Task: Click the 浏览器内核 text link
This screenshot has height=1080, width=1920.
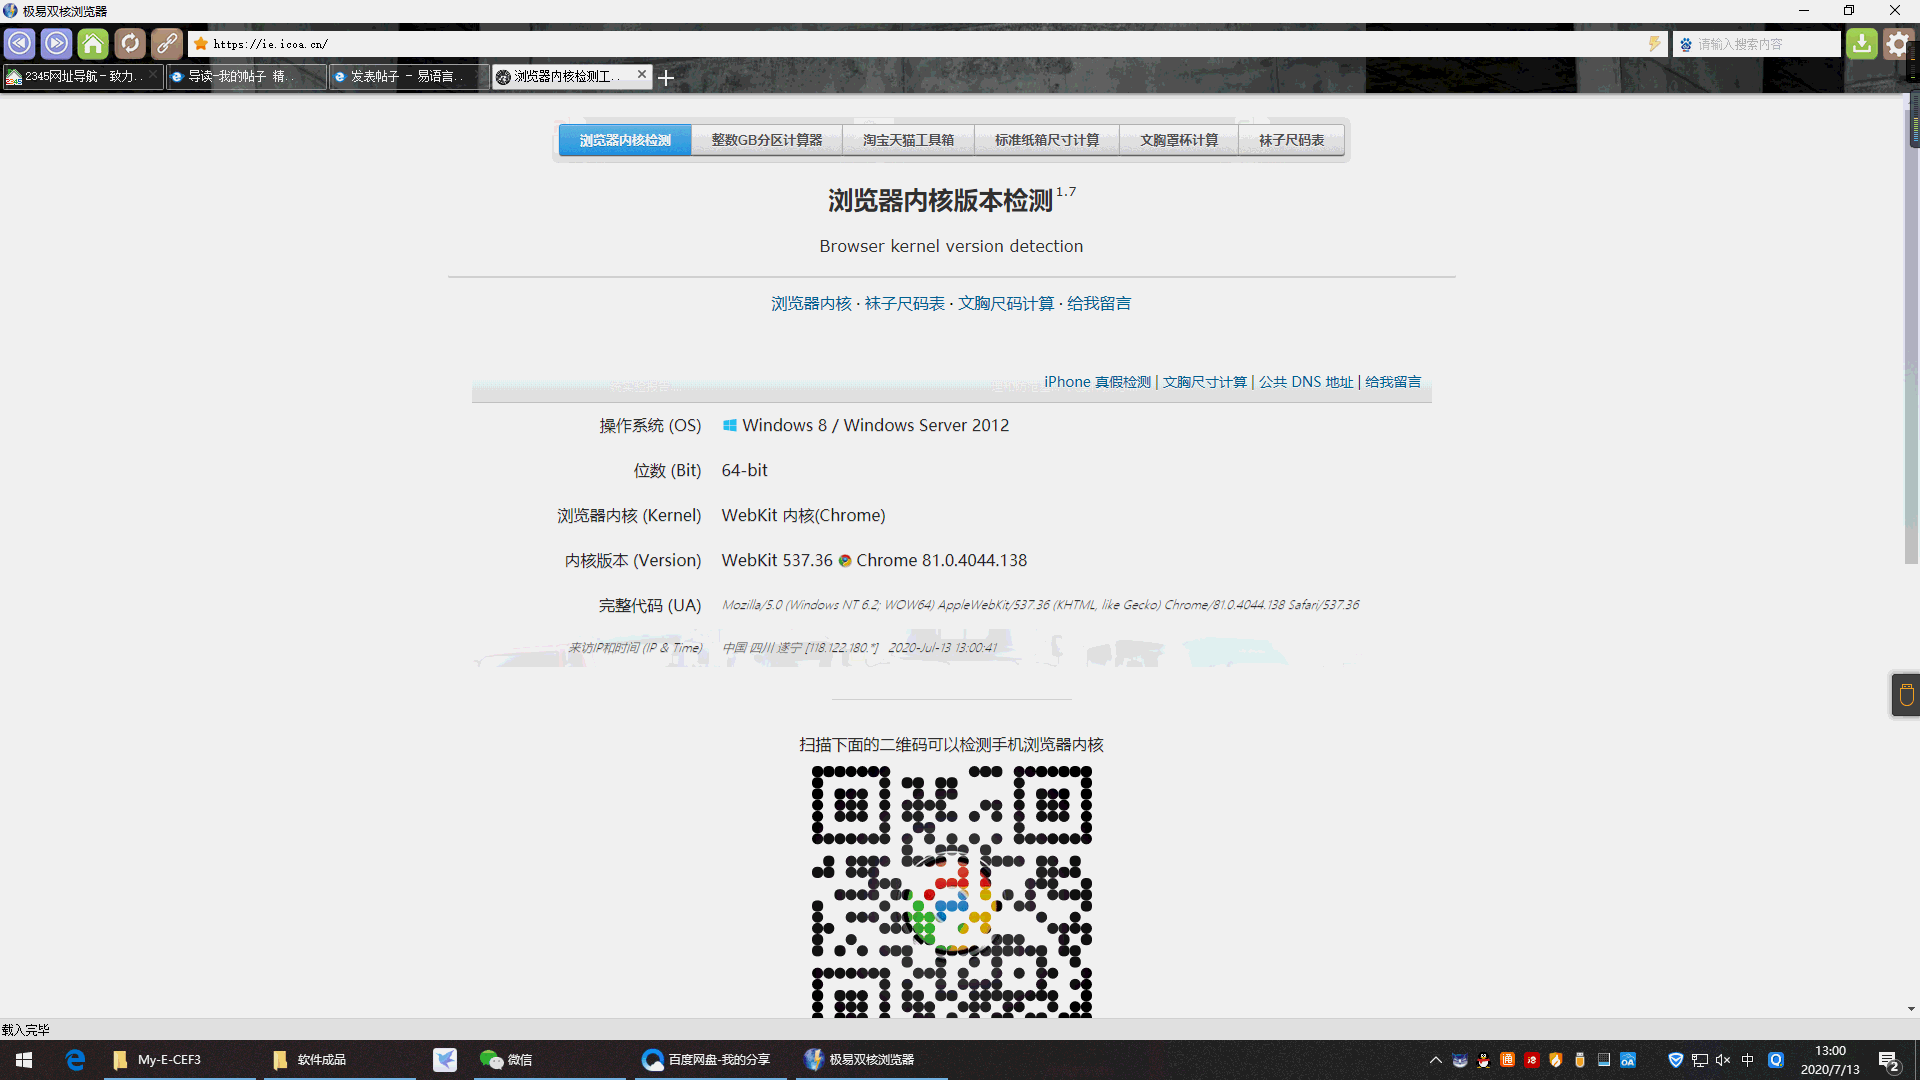Action: (x=811, y=303)
